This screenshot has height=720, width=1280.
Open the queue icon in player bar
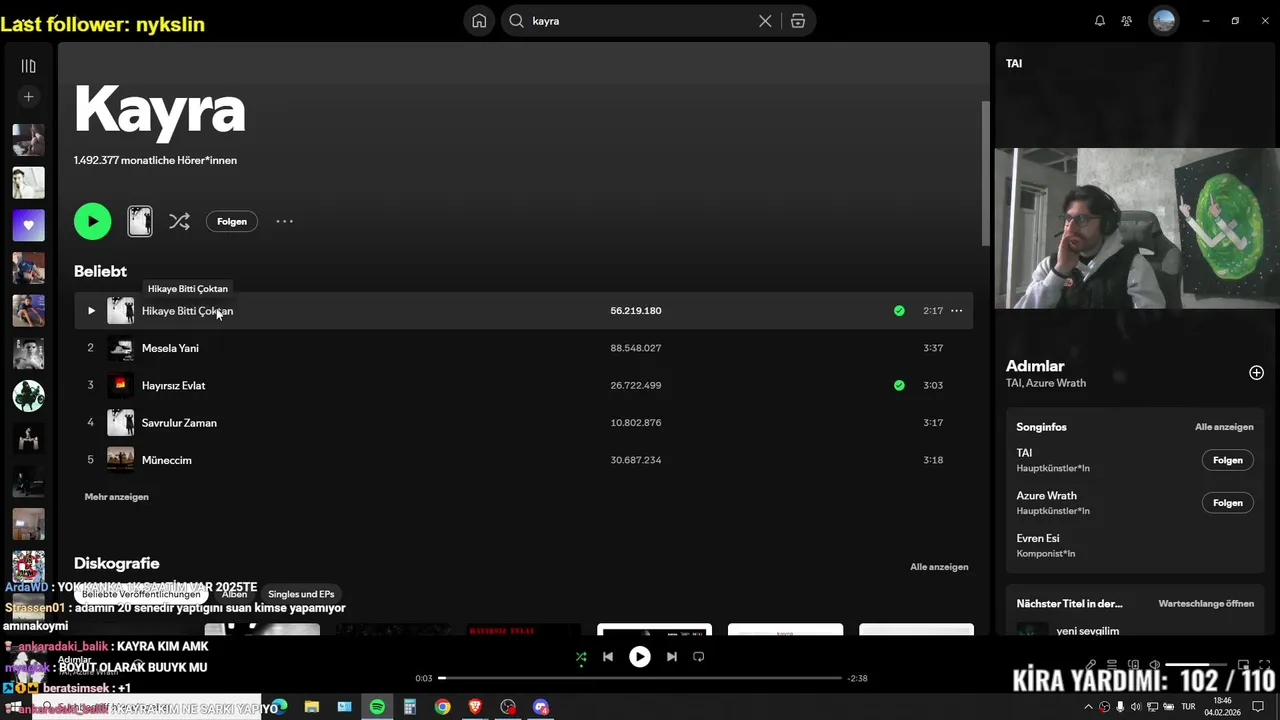coord(1112,665)
